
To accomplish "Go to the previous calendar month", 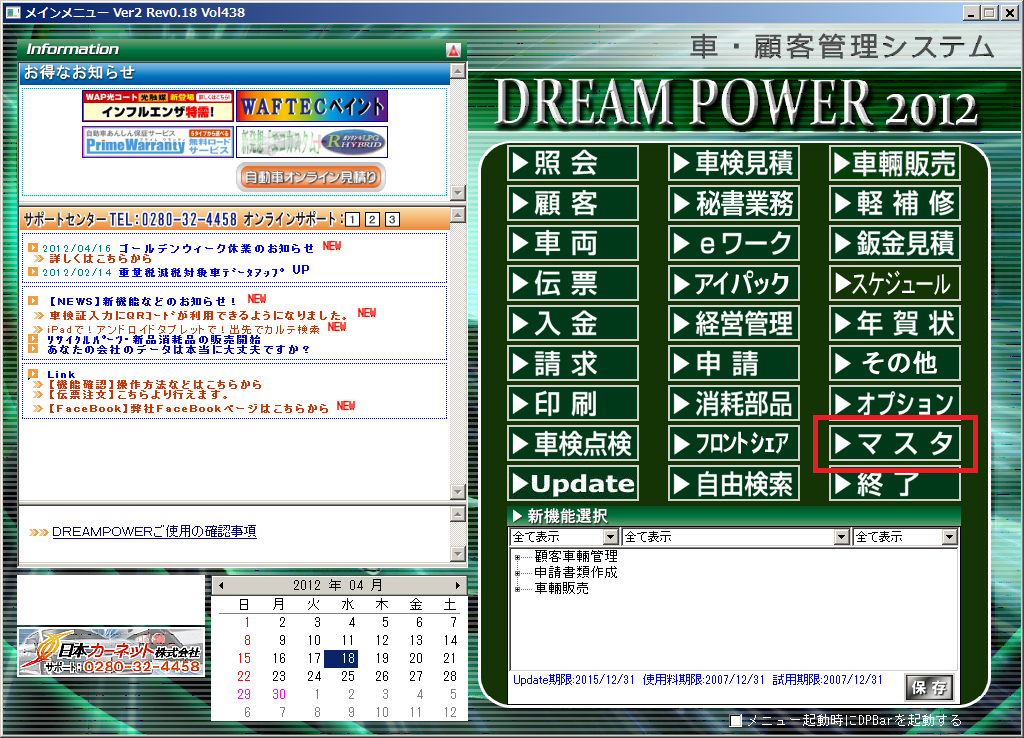I will click(221, 585).
